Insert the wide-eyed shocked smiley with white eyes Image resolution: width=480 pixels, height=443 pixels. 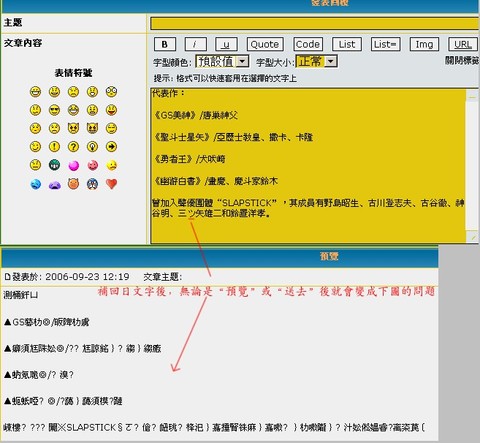pos(111,92)
